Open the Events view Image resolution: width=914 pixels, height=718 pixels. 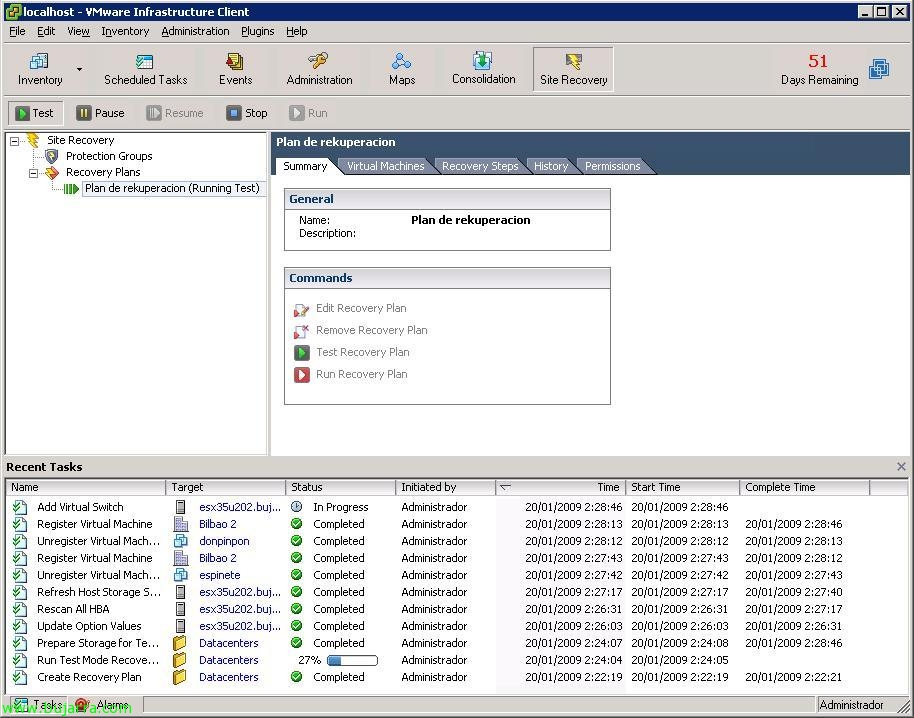pos(235,69)
